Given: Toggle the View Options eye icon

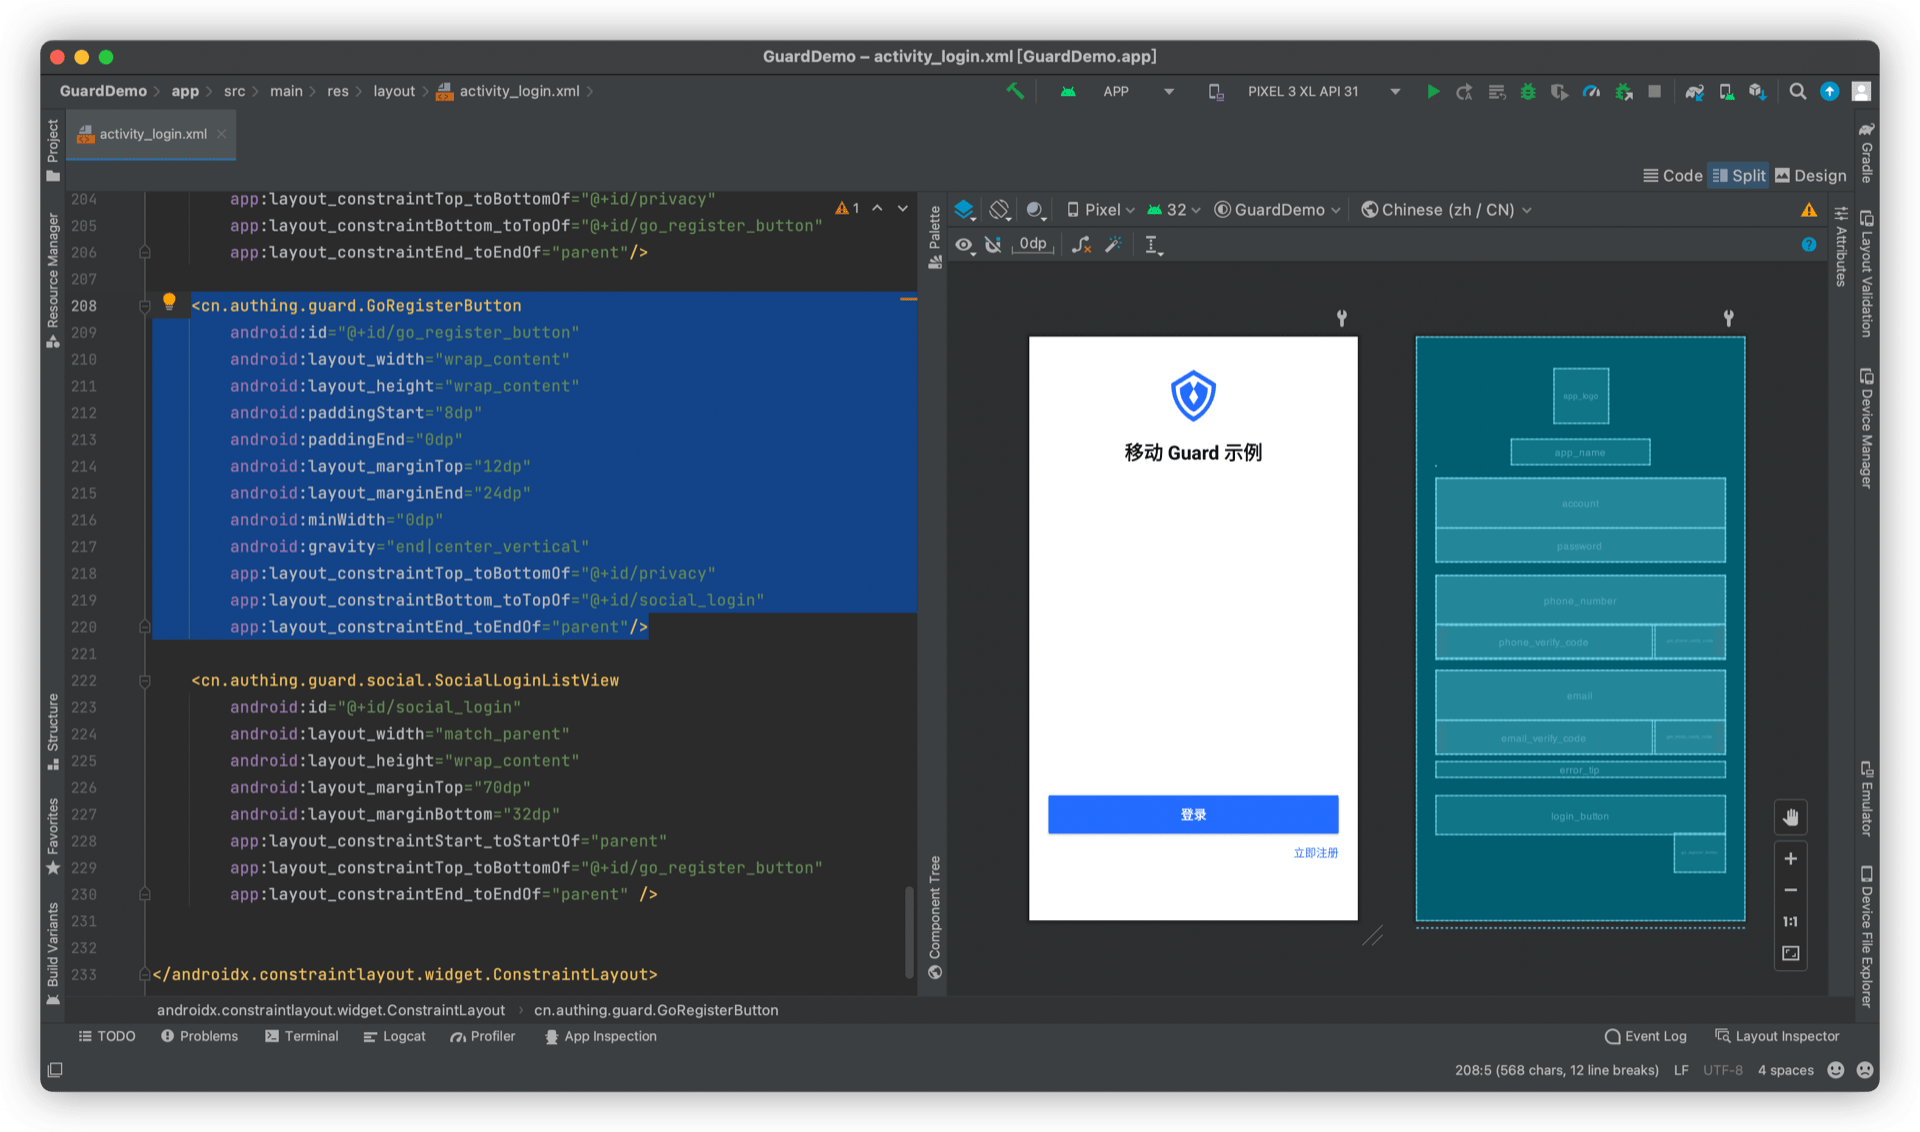Looking at the screenshot, I should (x=964, y=245).
